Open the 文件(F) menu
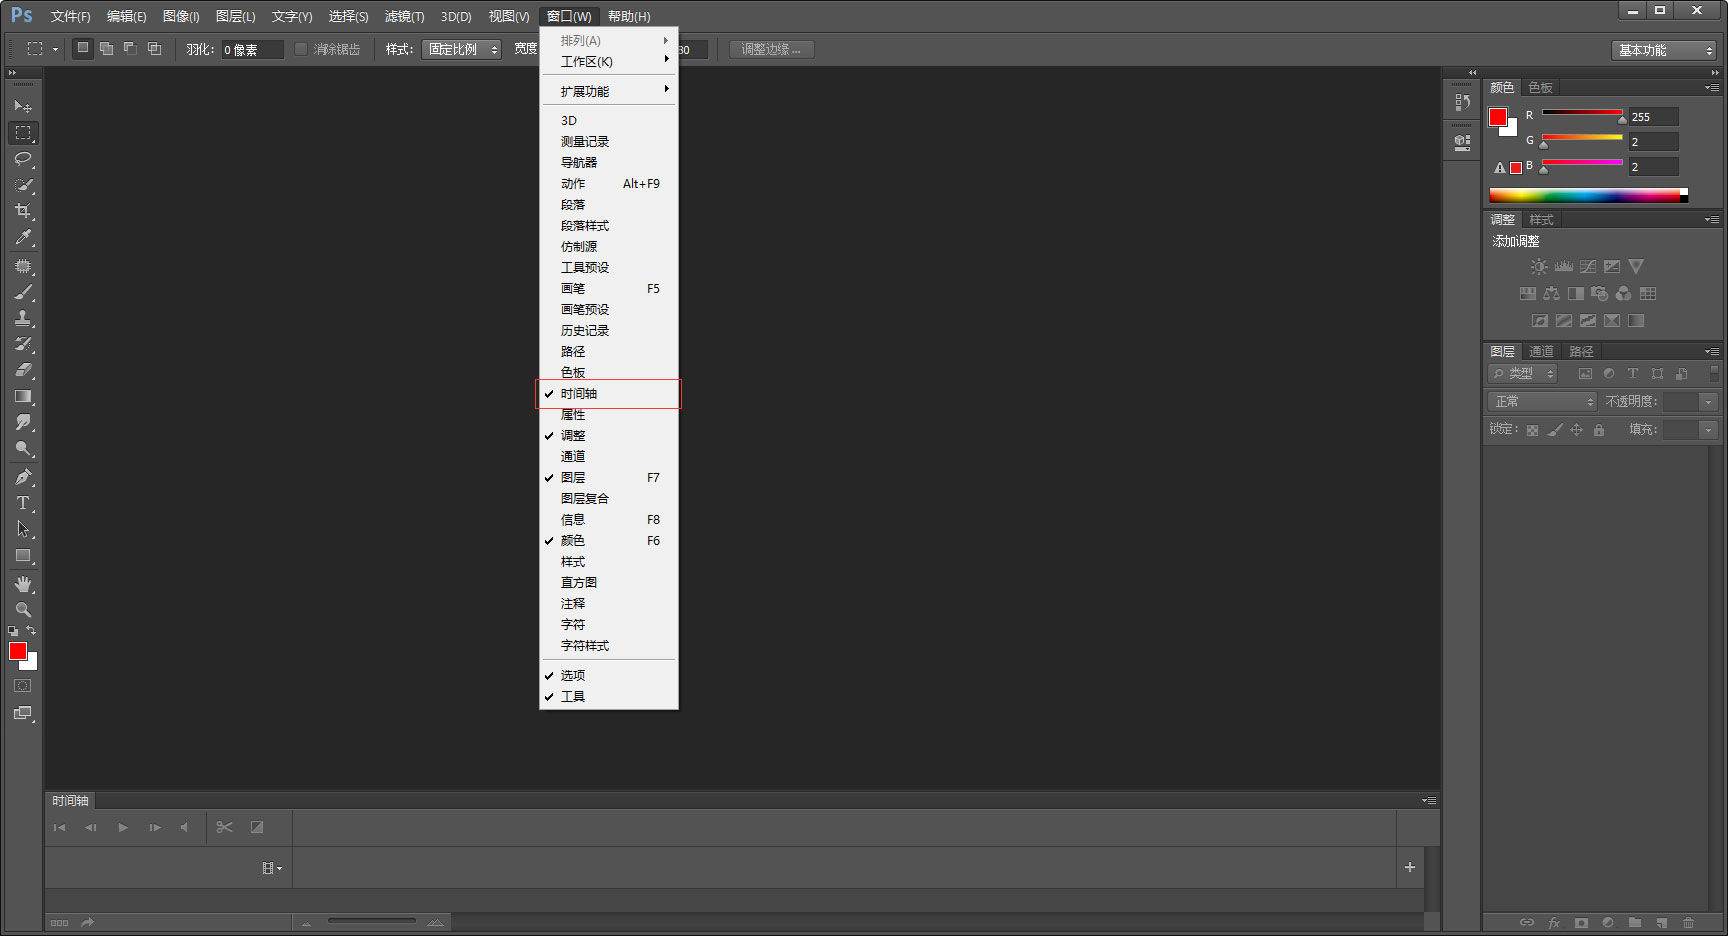 (70, 17)
